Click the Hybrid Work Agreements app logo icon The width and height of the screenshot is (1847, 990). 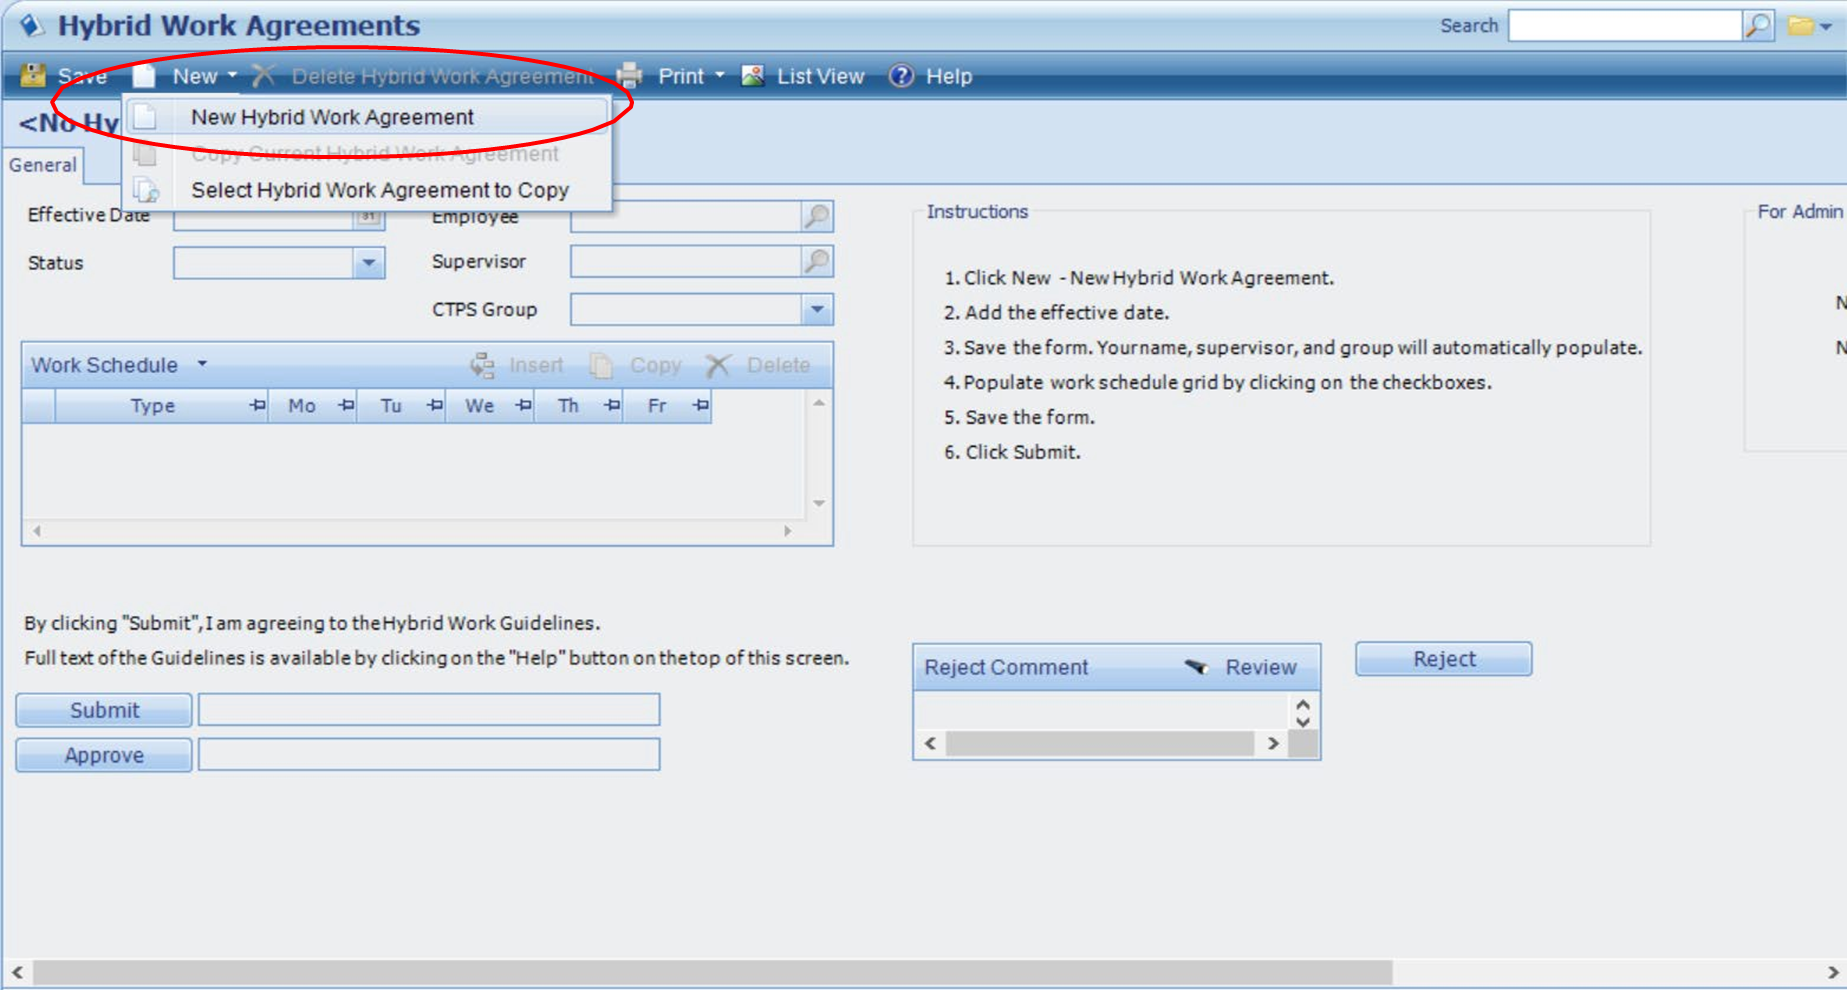[x=32, y=25]
